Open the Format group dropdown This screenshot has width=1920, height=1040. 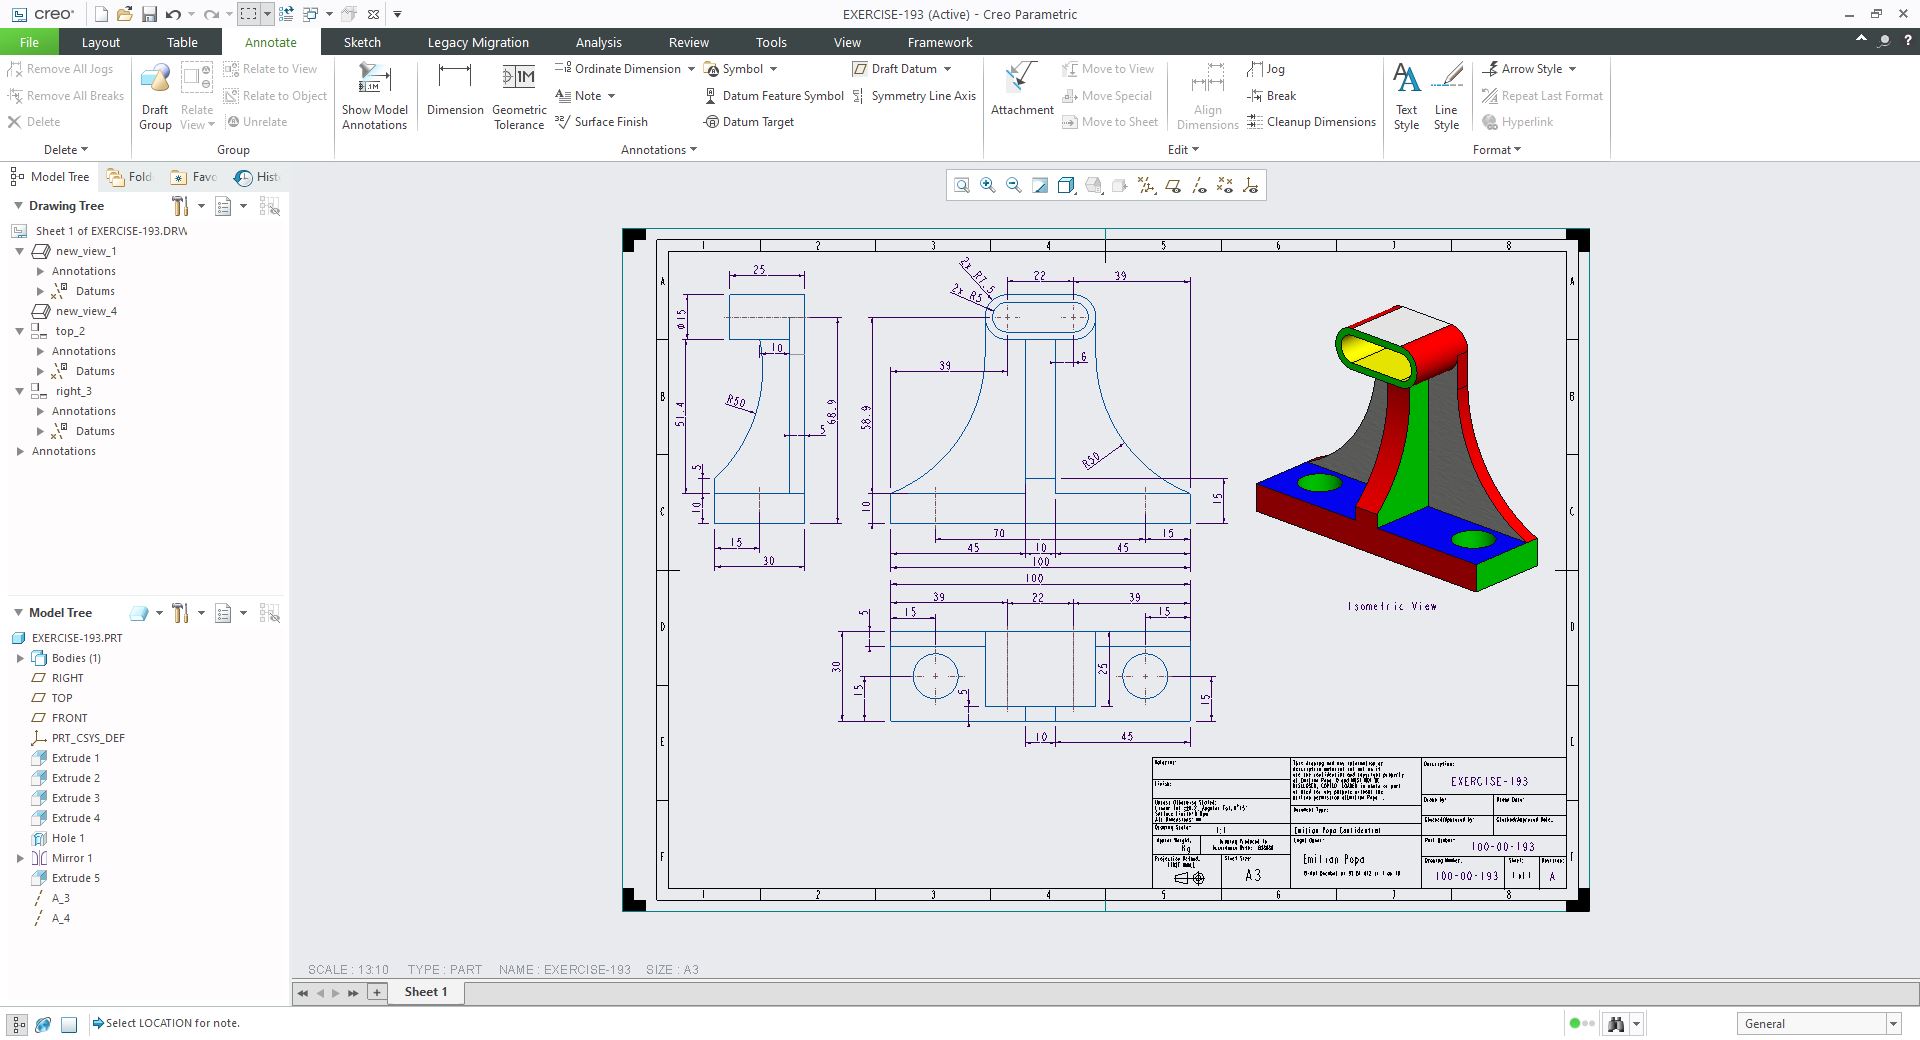click(x=1496, y=150)
